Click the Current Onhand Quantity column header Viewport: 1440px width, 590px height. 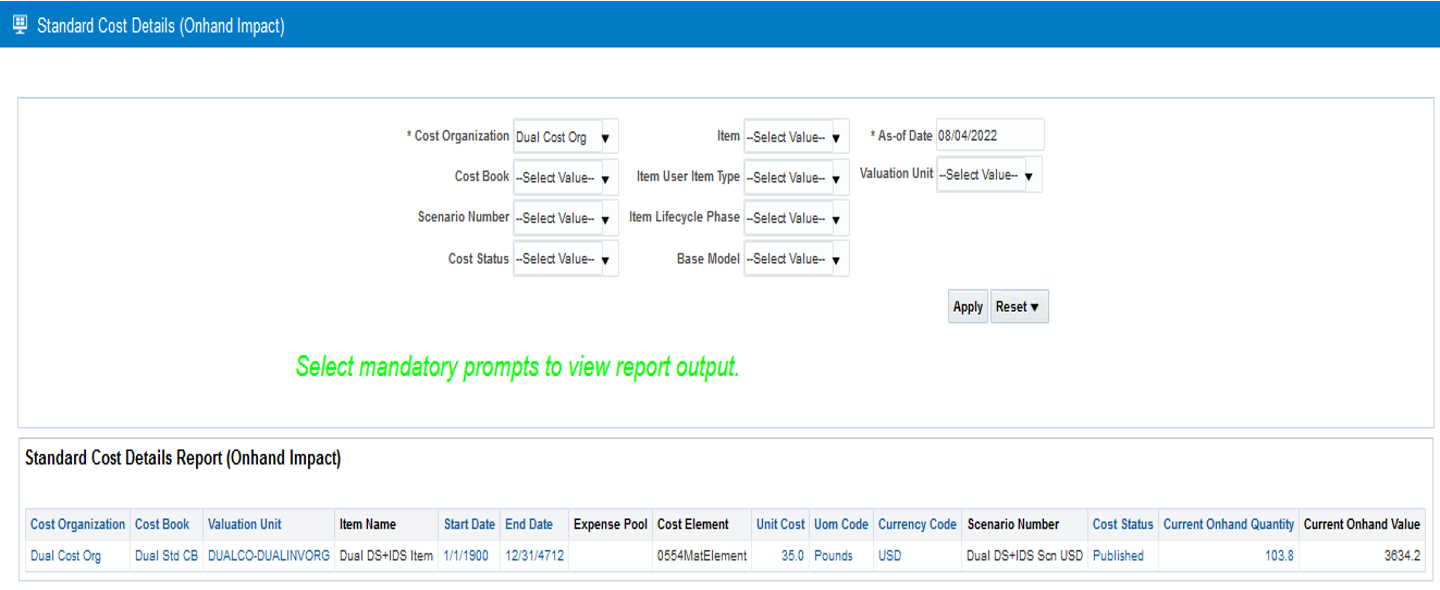(x=1229, y=524)
